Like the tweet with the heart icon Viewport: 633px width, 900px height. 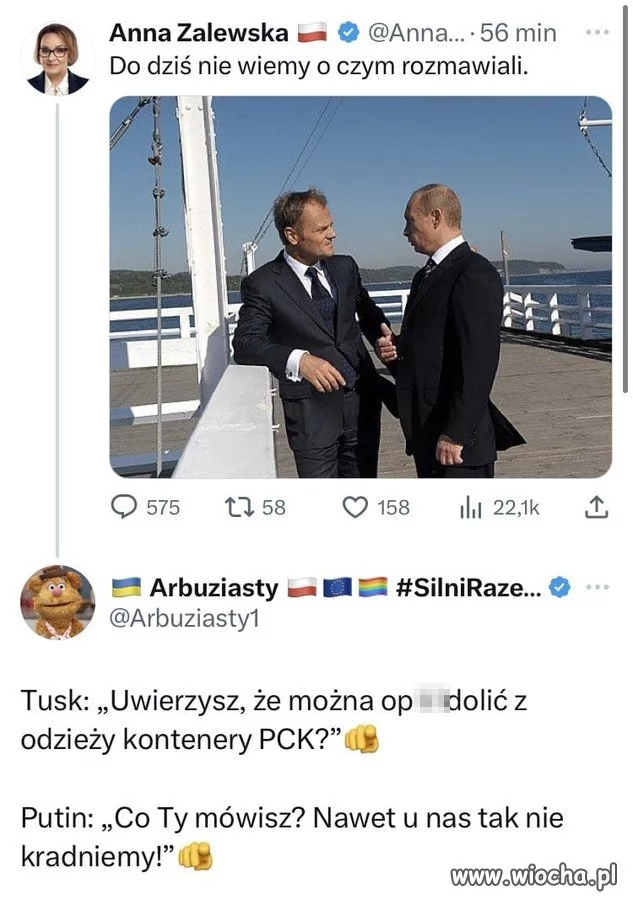point(356,507)
